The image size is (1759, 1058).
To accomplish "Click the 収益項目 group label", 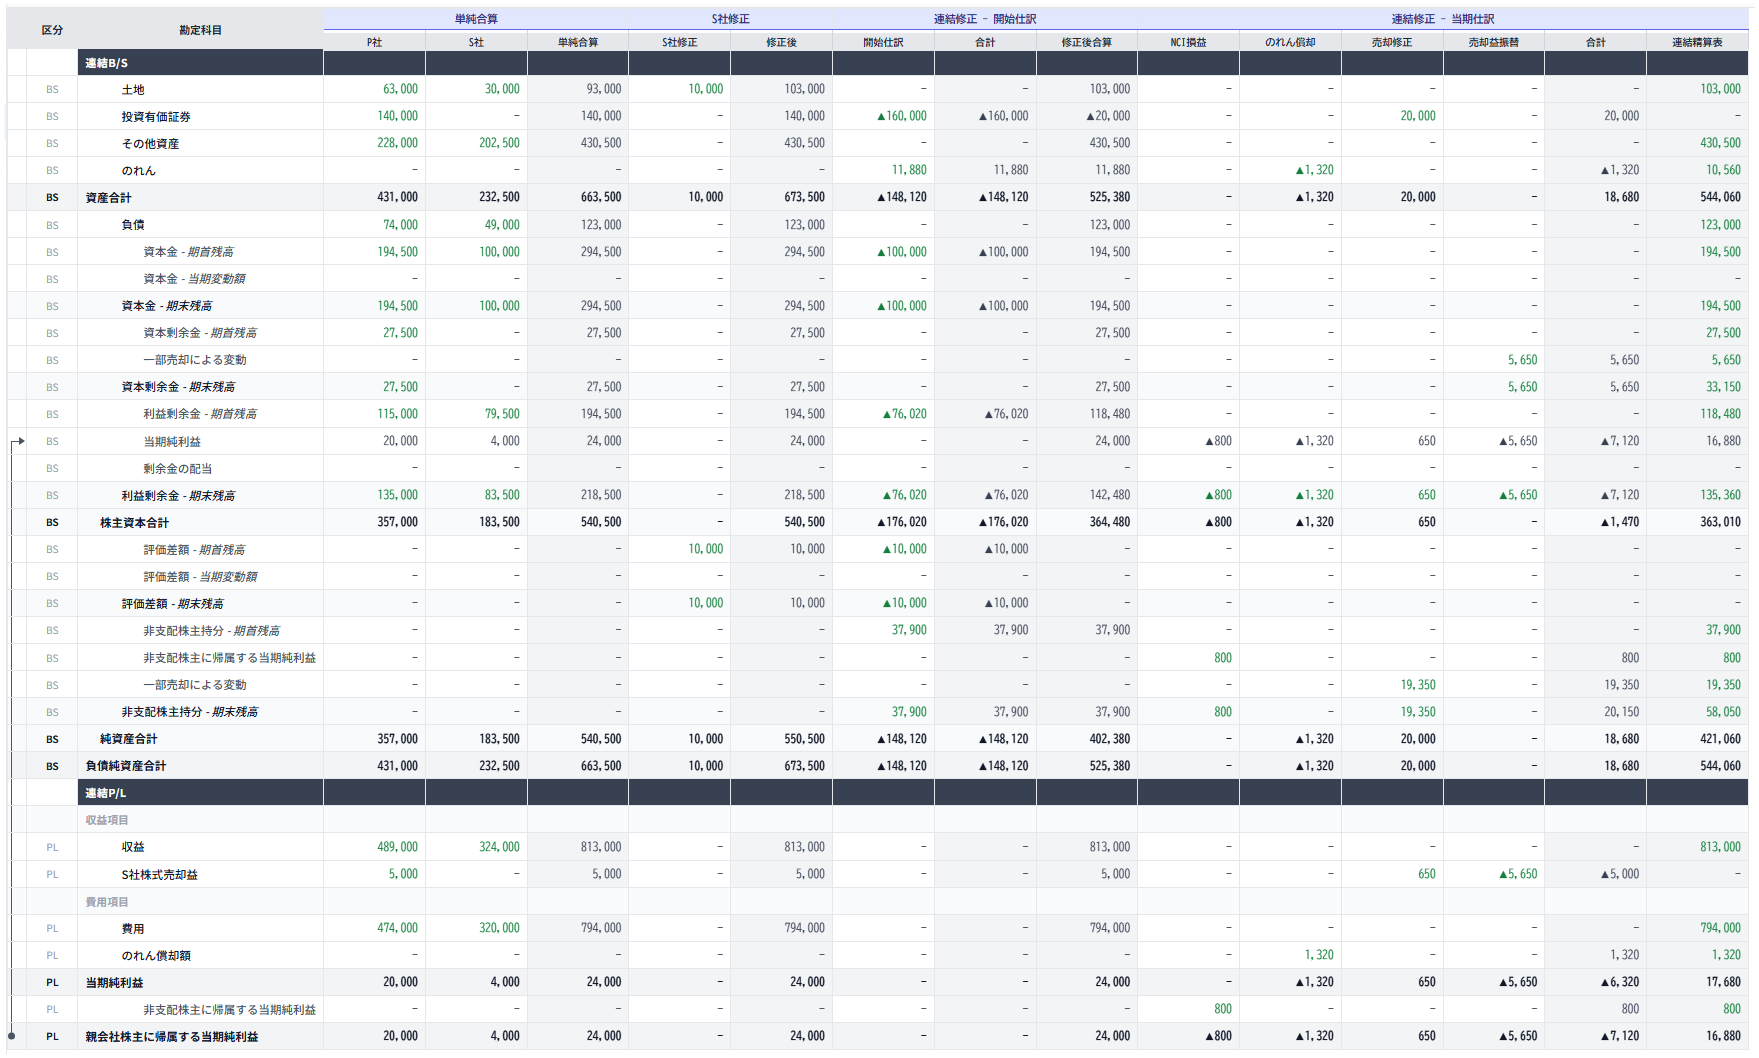I will point(107,820).
